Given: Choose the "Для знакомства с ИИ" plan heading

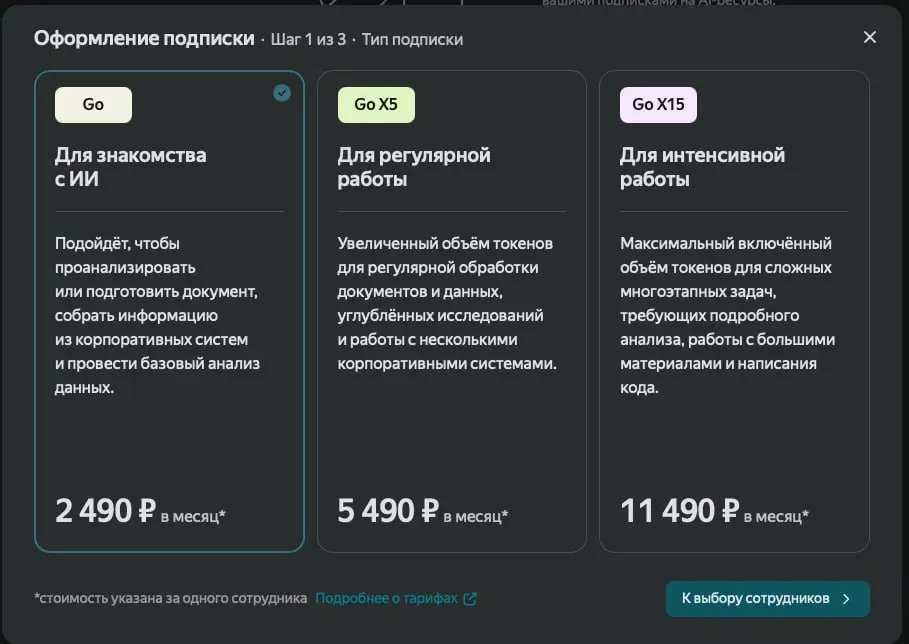Looking at the screenshot, I should 130,167.
